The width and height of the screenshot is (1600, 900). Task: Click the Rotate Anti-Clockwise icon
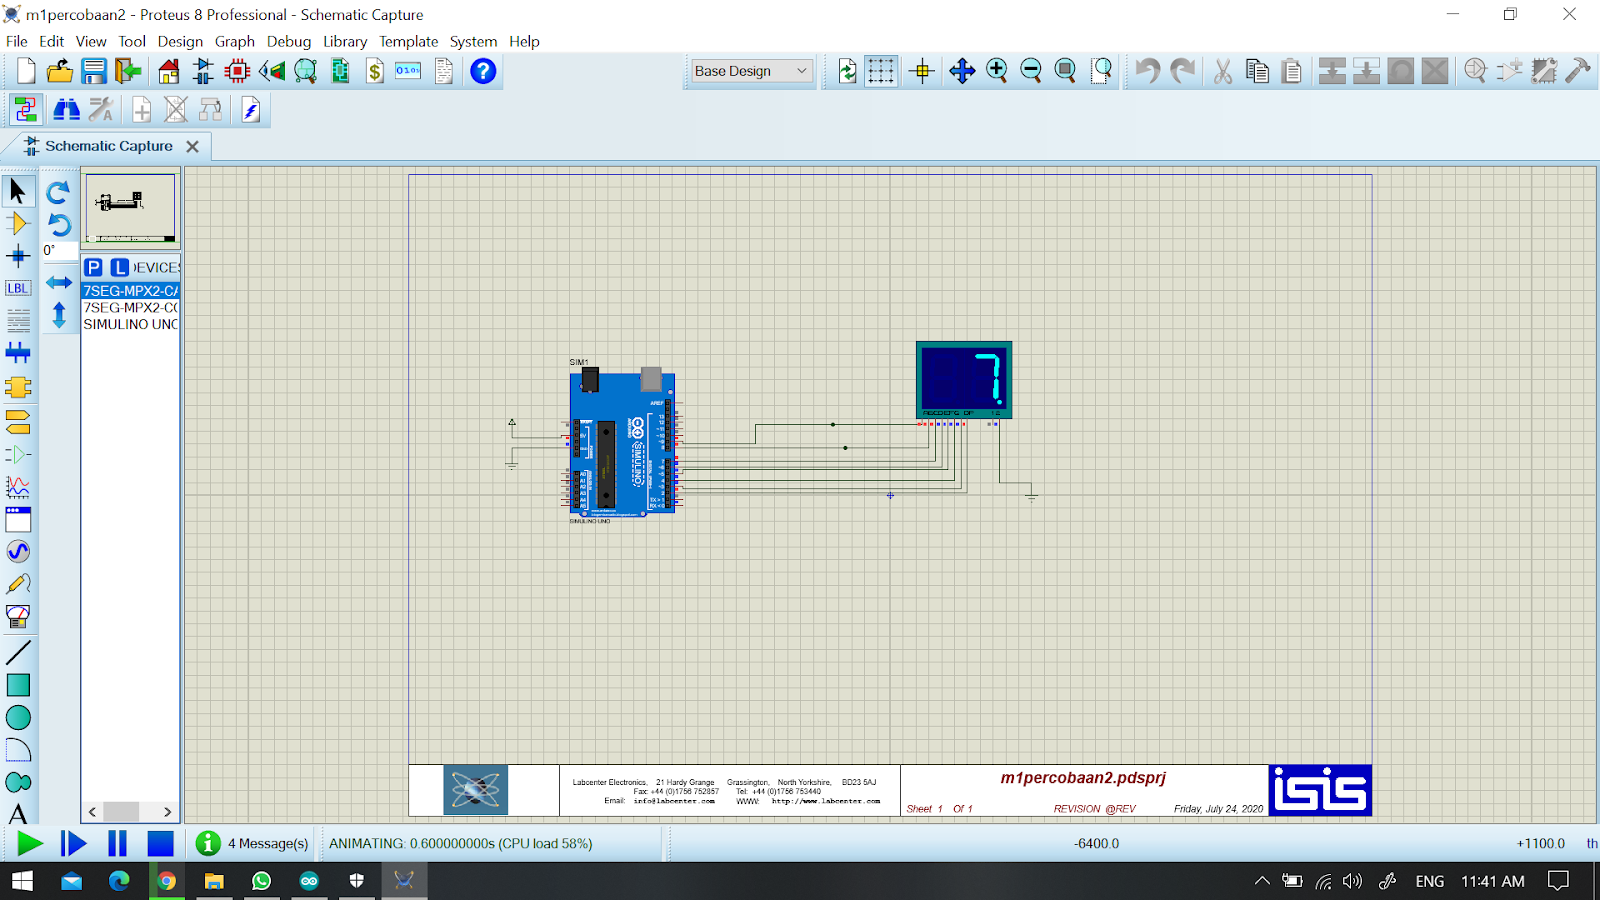(59, 224)
